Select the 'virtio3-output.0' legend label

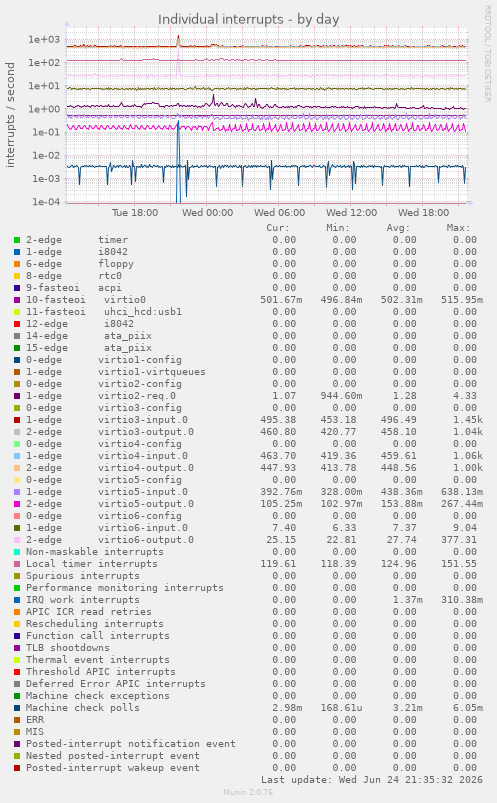point(146,432)
